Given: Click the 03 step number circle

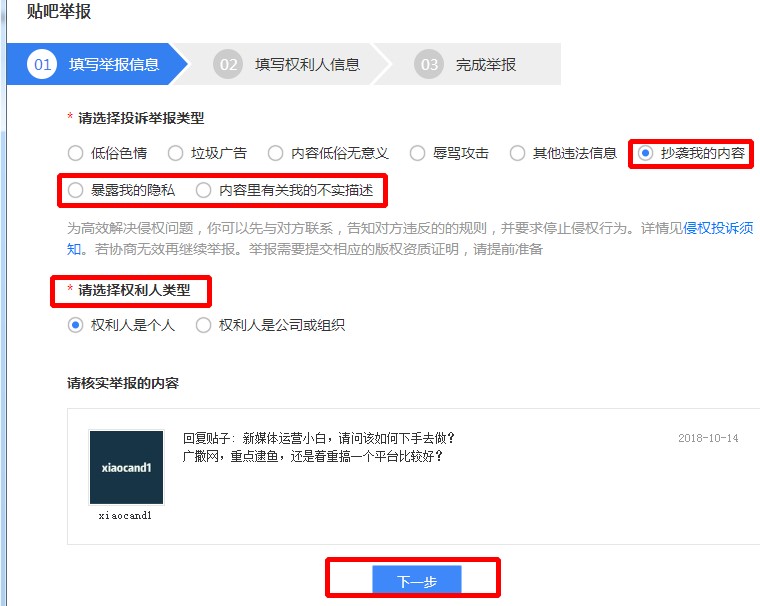Looking at the screenshot, I should pos(429,65).
